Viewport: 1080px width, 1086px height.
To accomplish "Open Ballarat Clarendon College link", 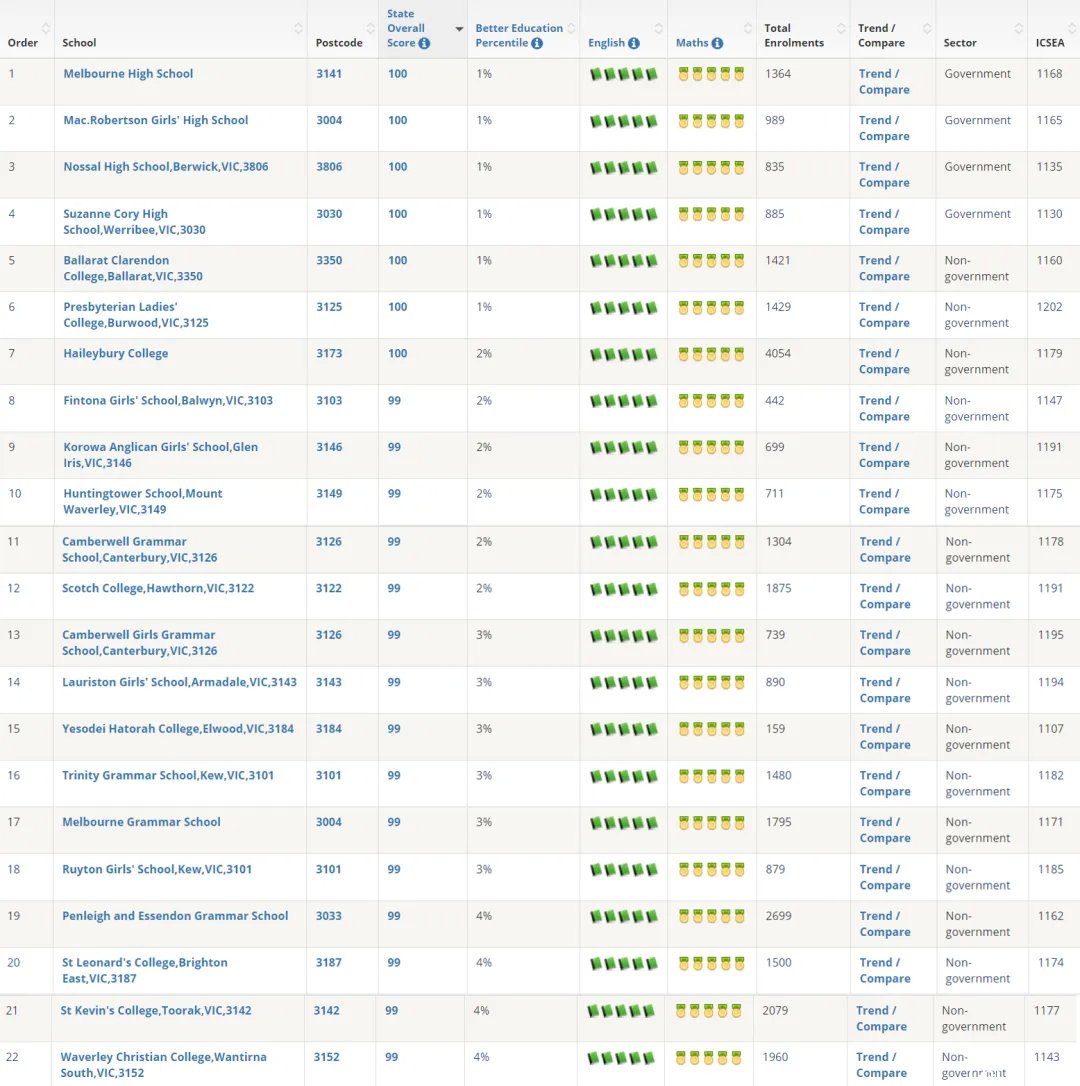I will coord(133,268).
